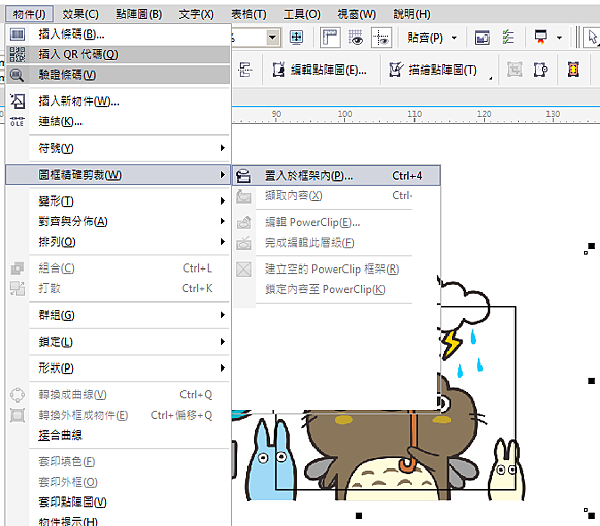The height and width of the screenshot is (526, 600).
Task: Open the Trace Bitmap (描繪點陣圖) flyout
Action: coord(490,78)
